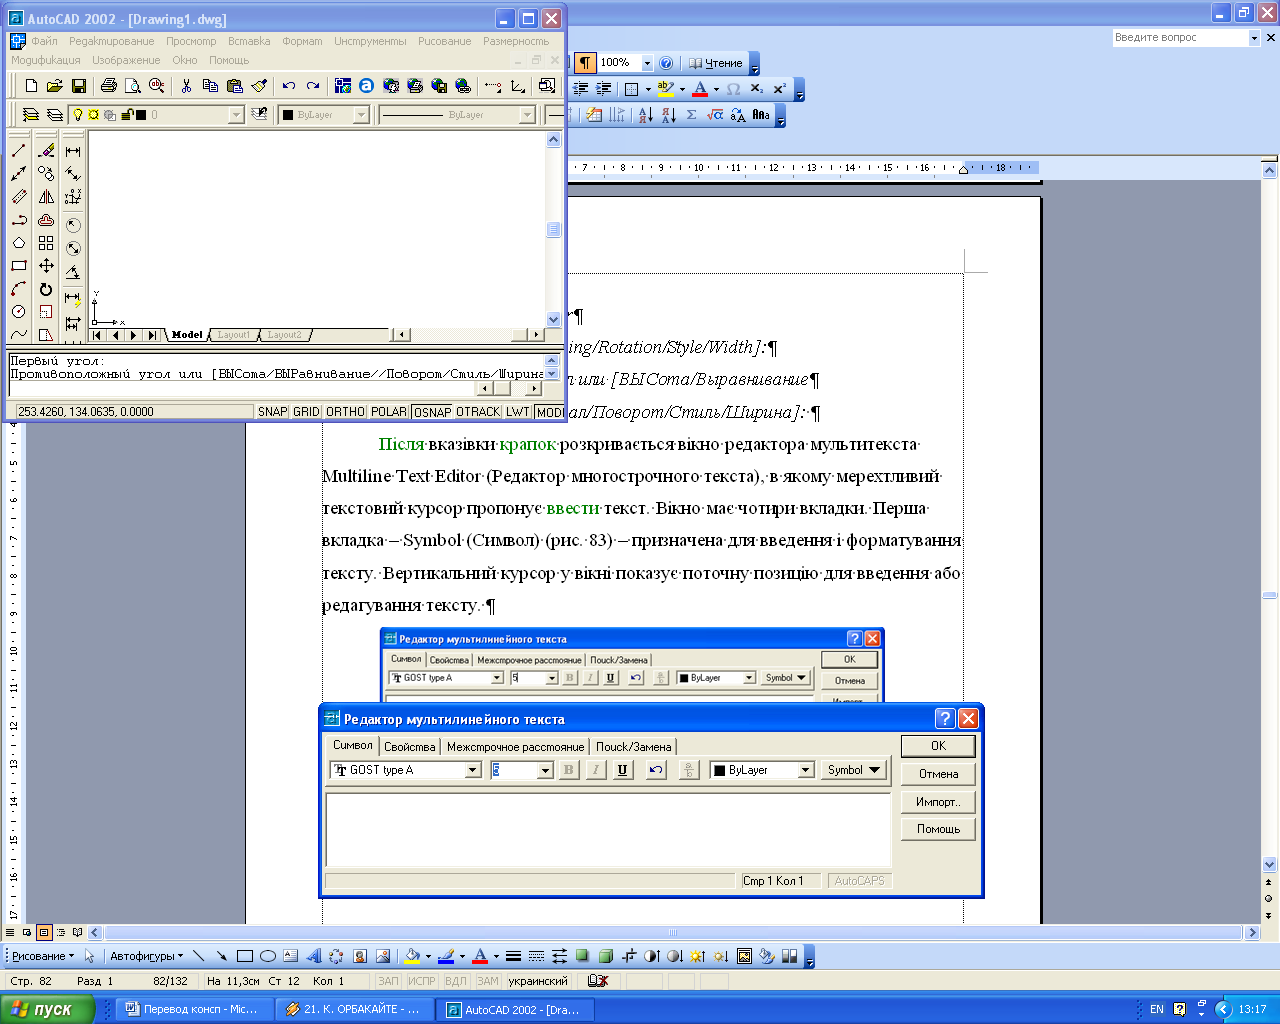Toggle POLAR tracking in AutoCAD status bar

[389, 412]
